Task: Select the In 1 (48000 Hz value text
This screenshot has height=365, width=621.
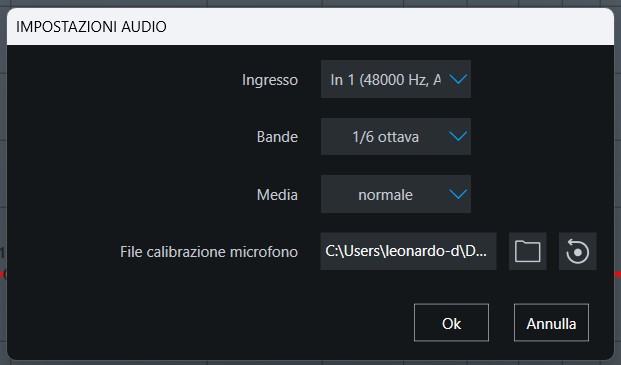Action: pos(385,80)
